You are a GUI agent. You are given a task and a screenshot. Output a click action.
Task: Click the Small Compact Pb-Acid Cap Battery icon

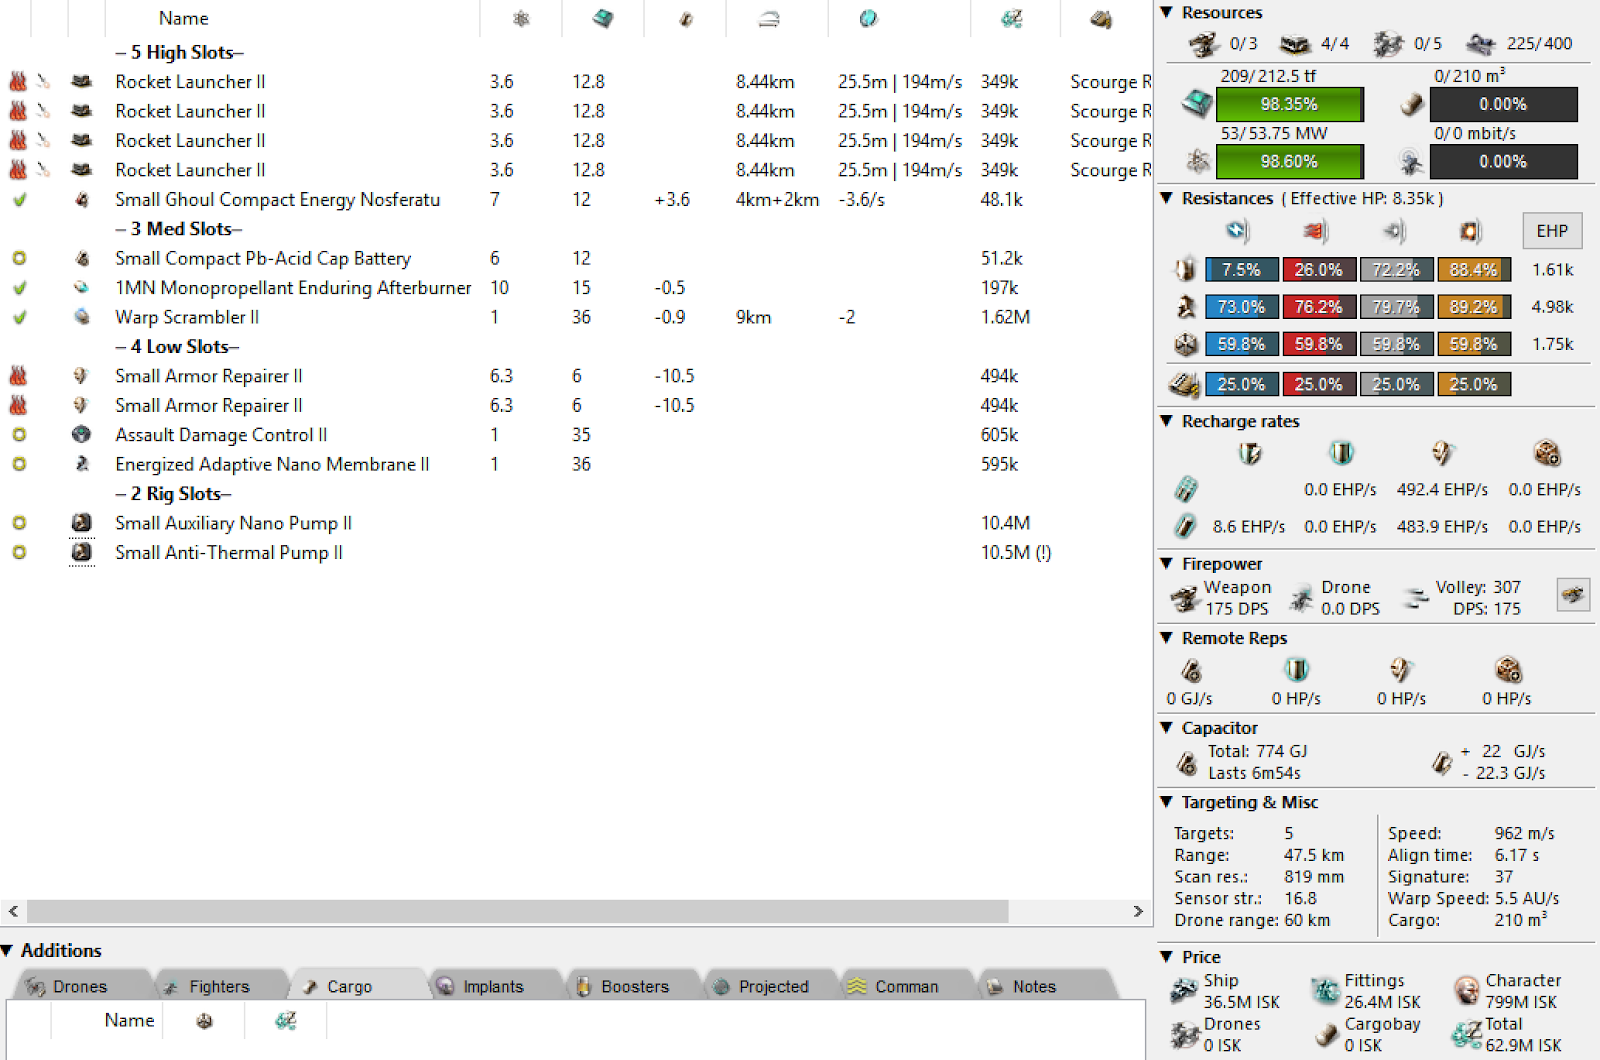click(82, 258)
